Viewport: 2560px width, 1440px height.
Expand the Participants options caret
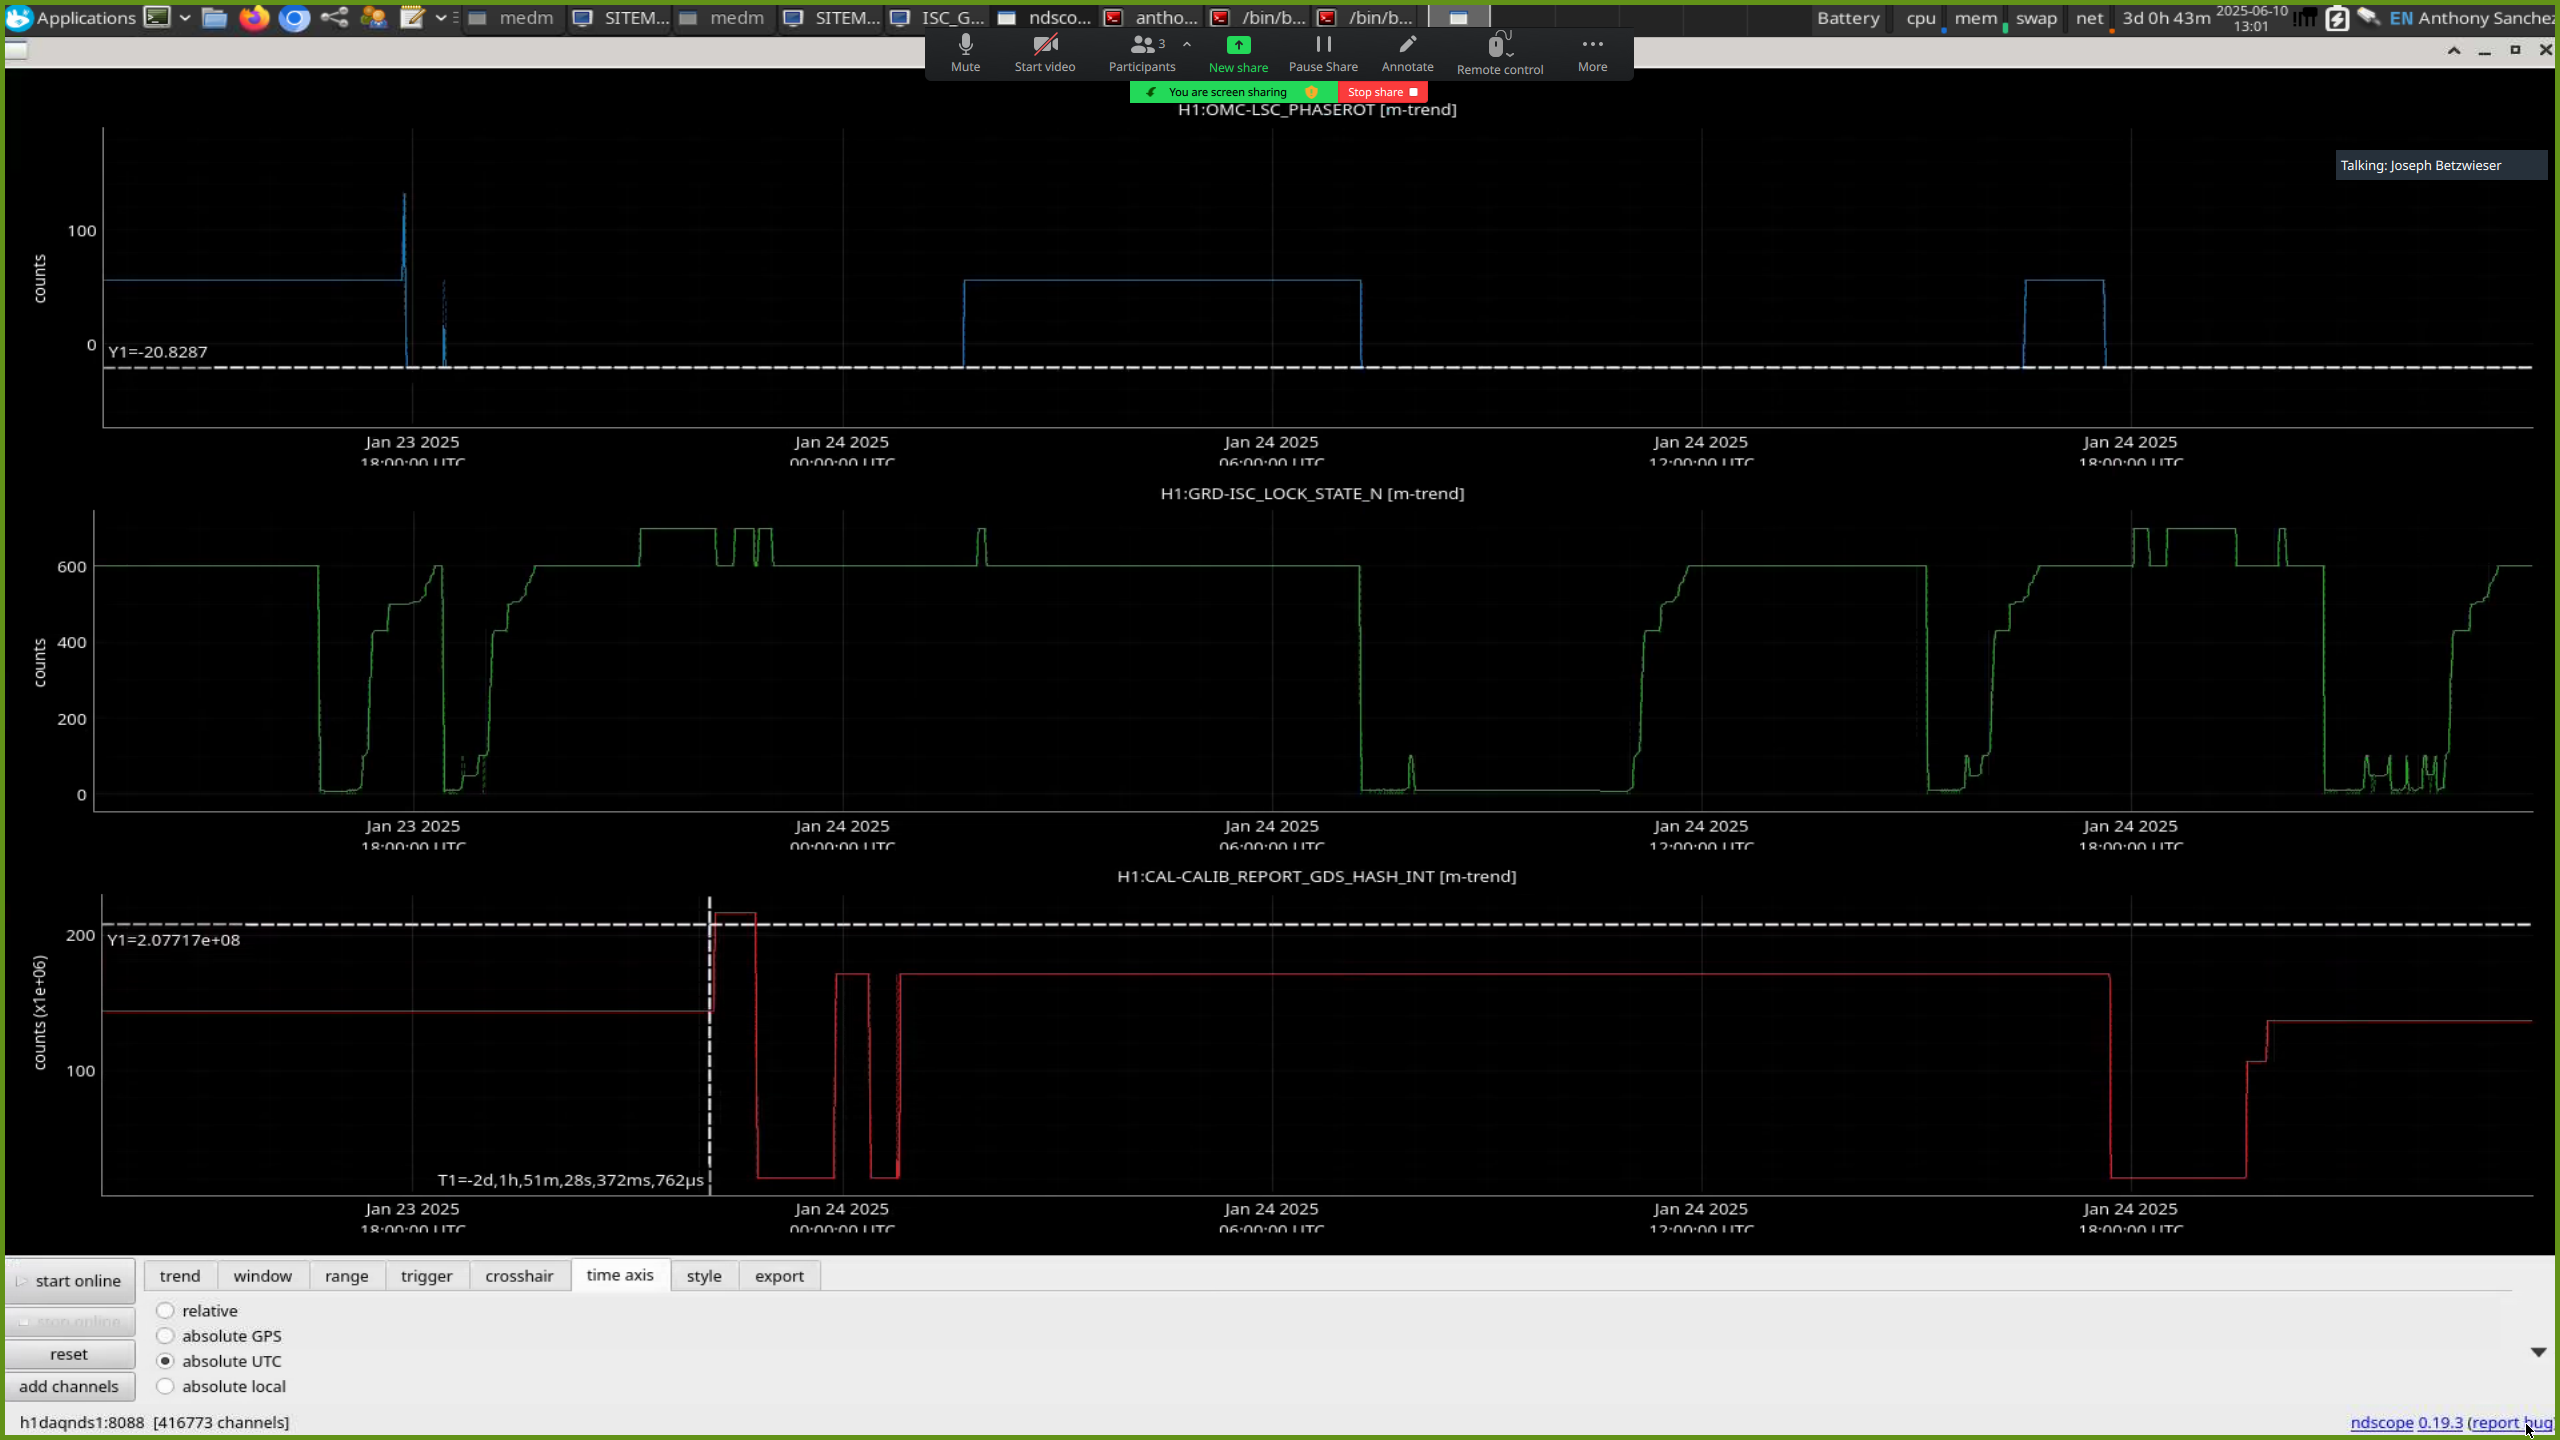[x=1187, y=44]
